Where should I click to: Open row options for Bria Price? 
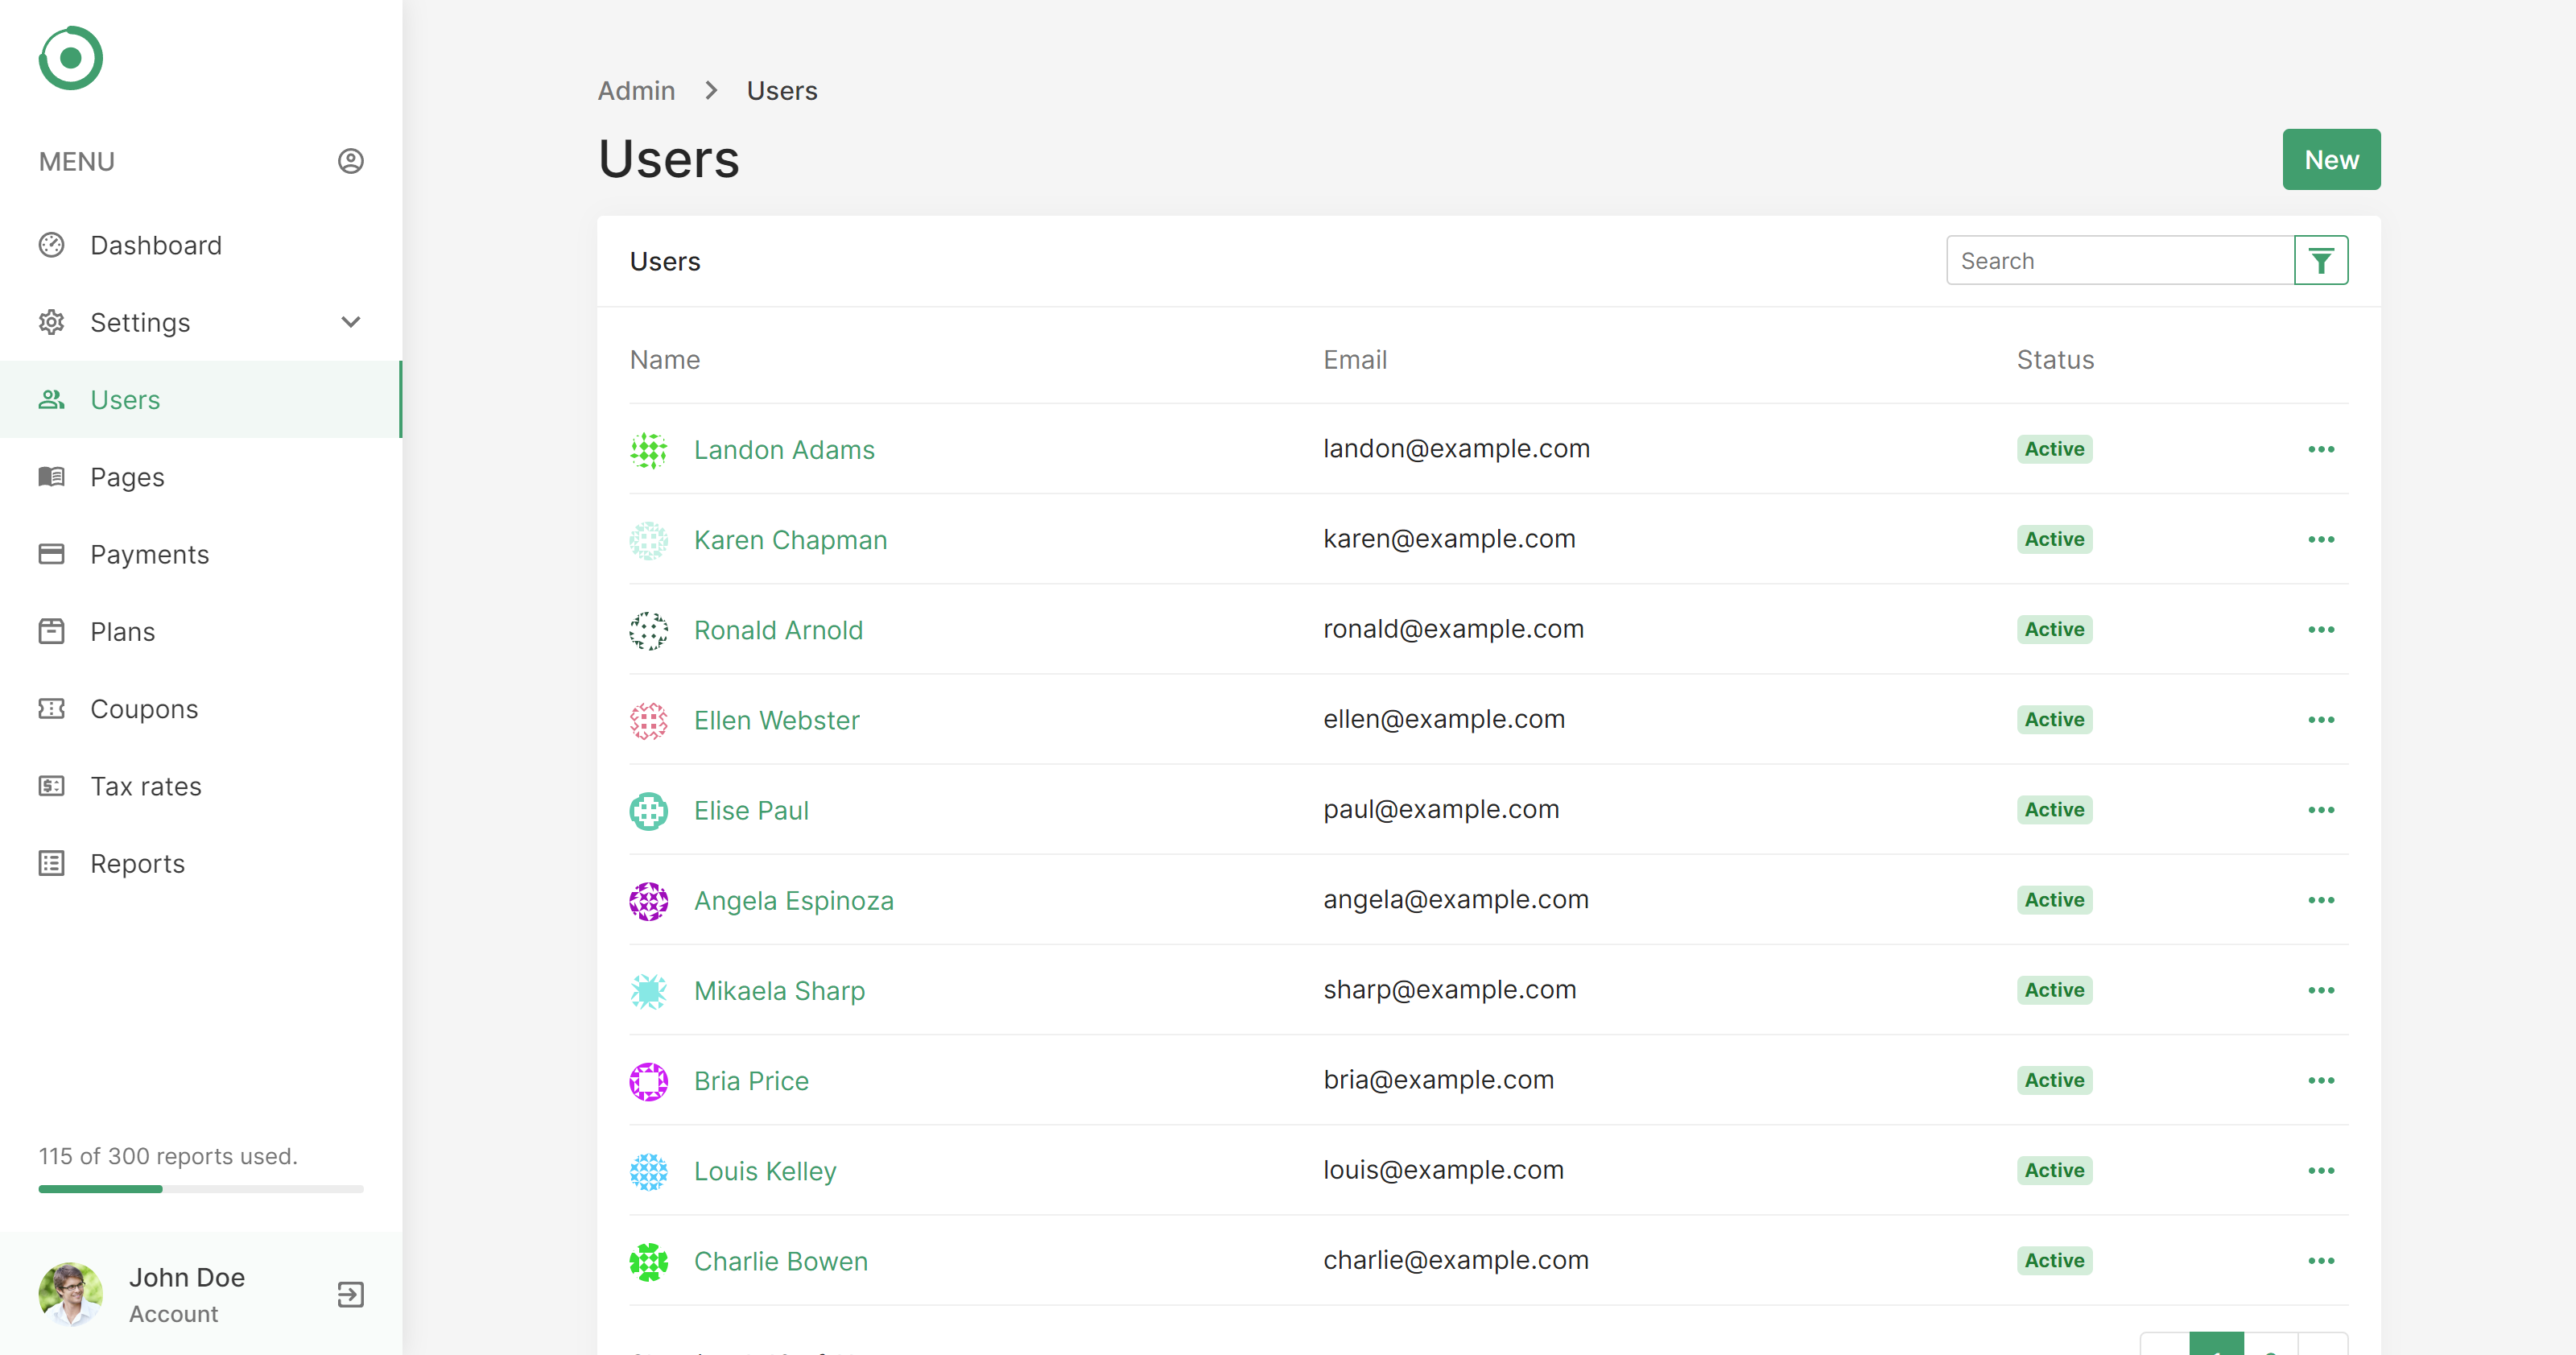pos(2321,1081)
